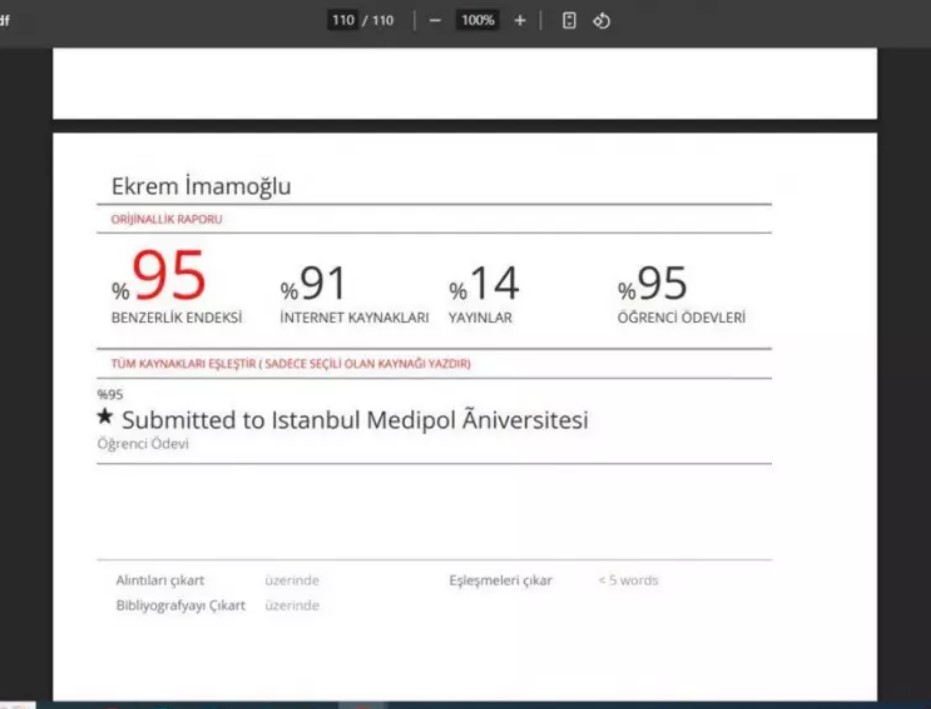Click the Bibliyografyayı Çıkart setting label
Screen dimensions: 931x709
(x=180, y=605)
